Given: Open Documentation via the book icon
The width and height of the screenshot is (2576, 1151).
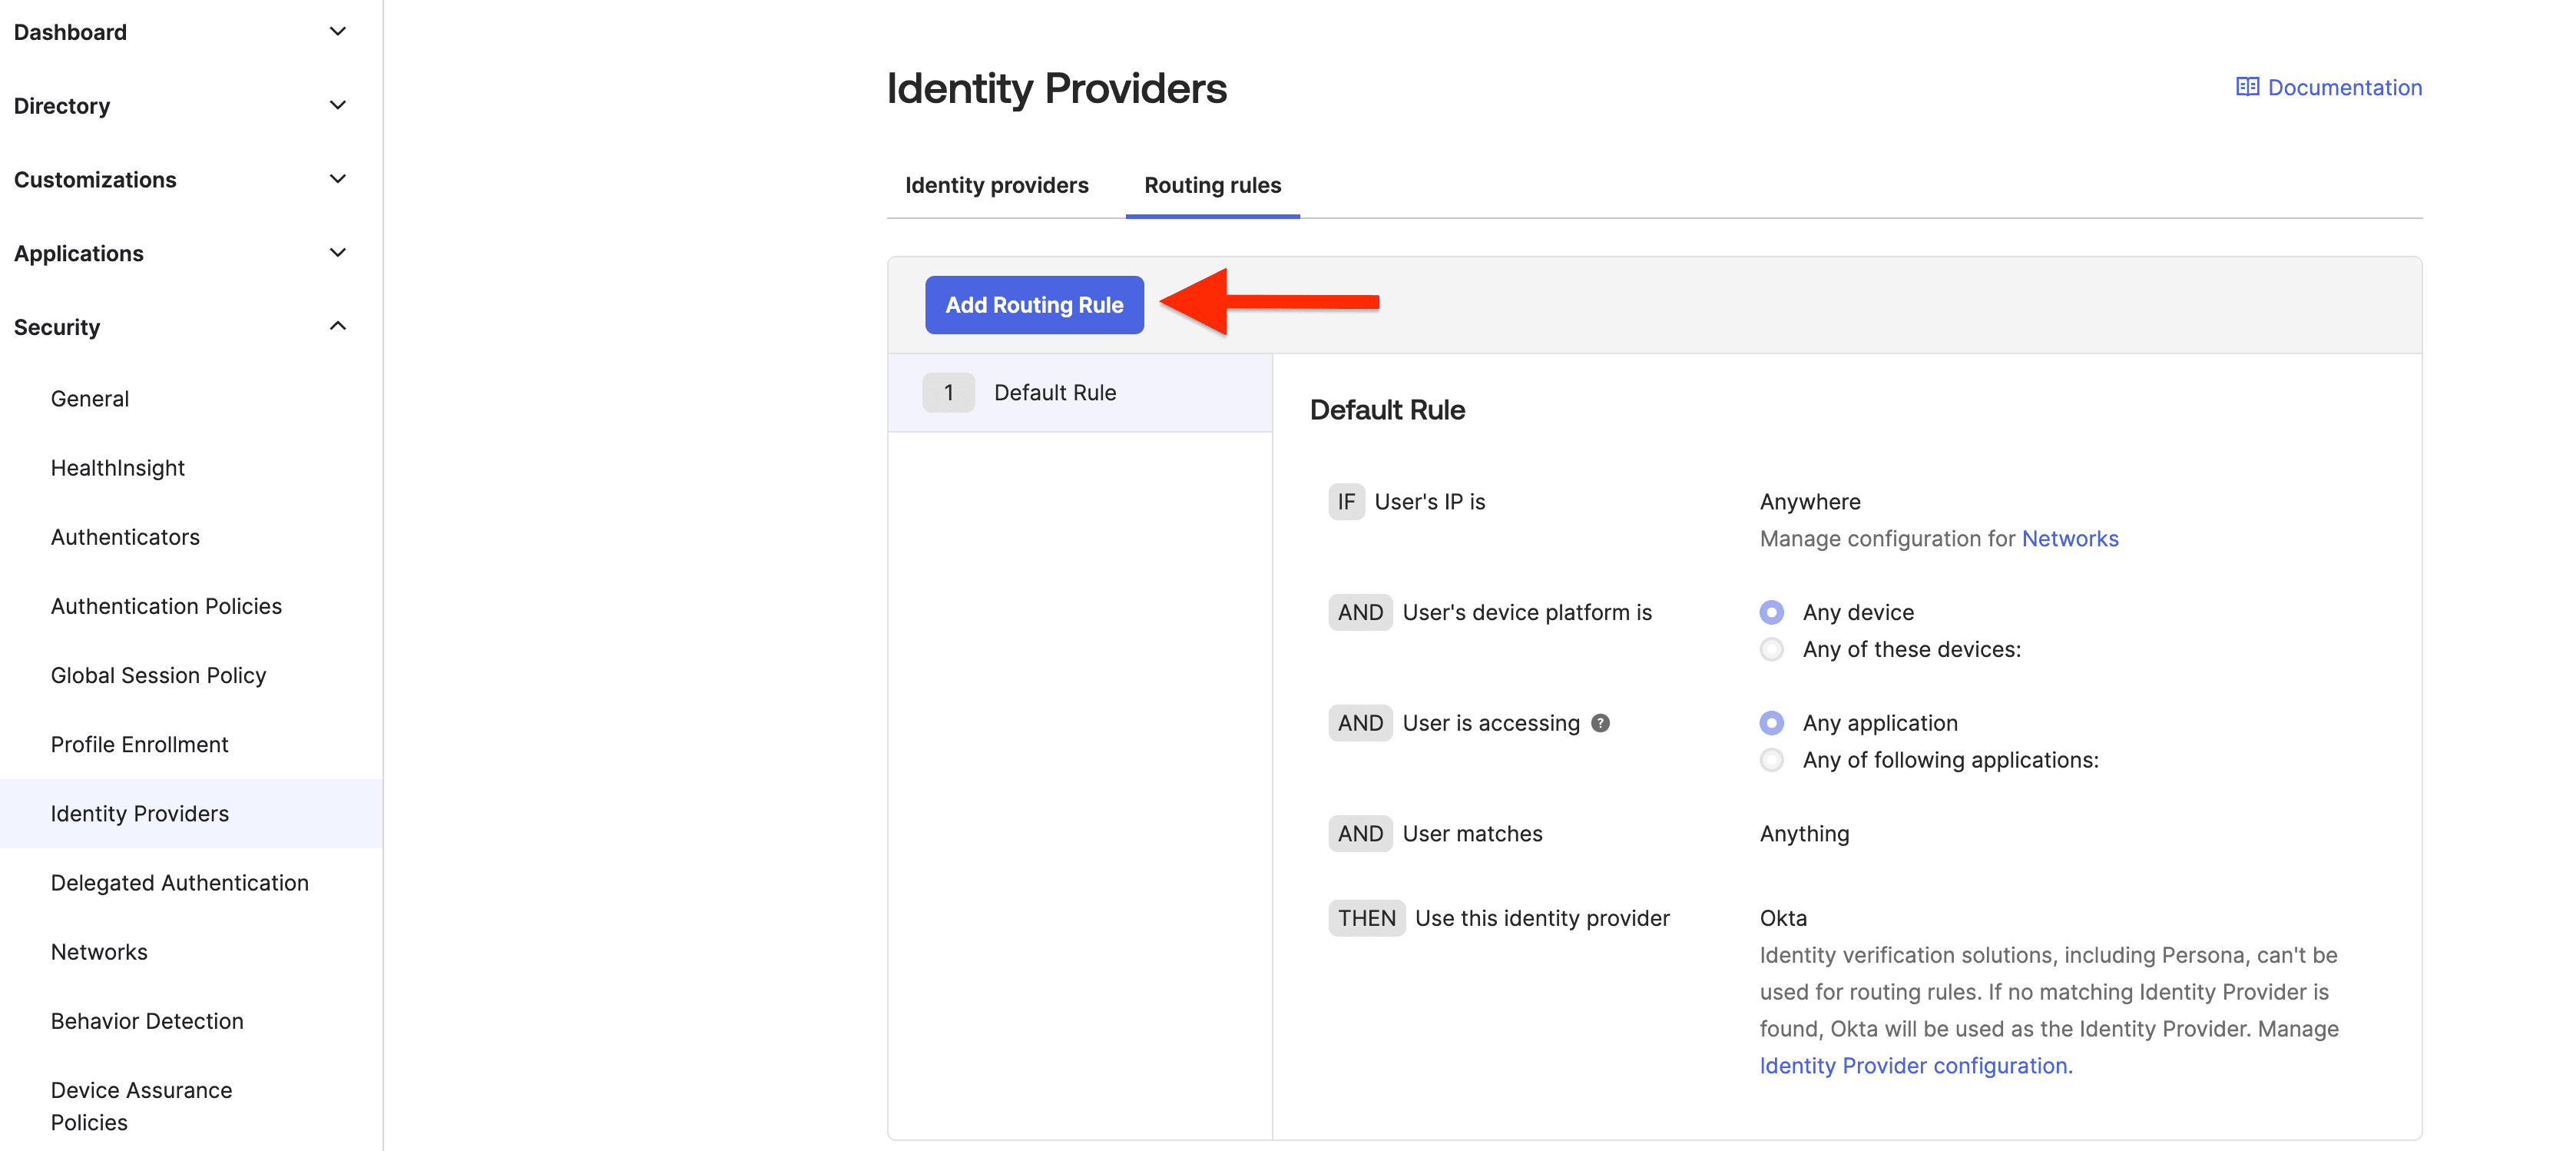Looking at the screenshot, I should click(x=2247, y=87).
